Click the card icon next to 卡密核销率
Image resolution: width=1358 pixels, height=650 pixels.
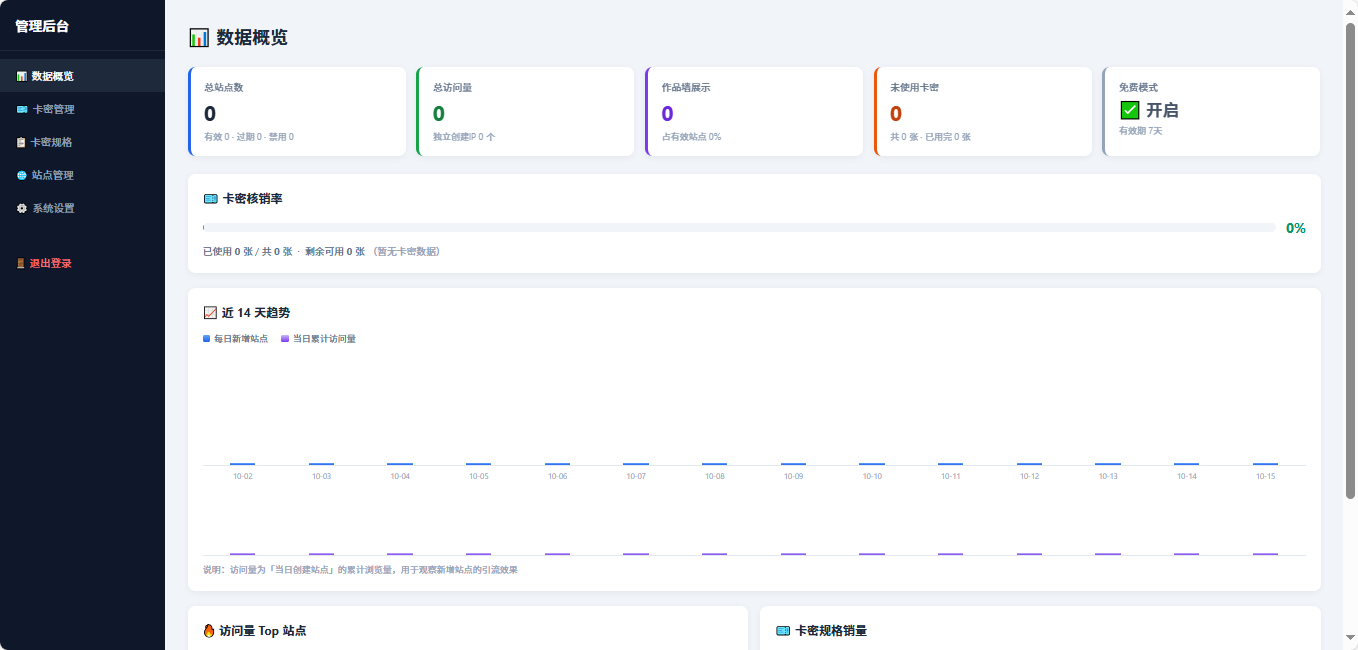(x=210, y=199)
